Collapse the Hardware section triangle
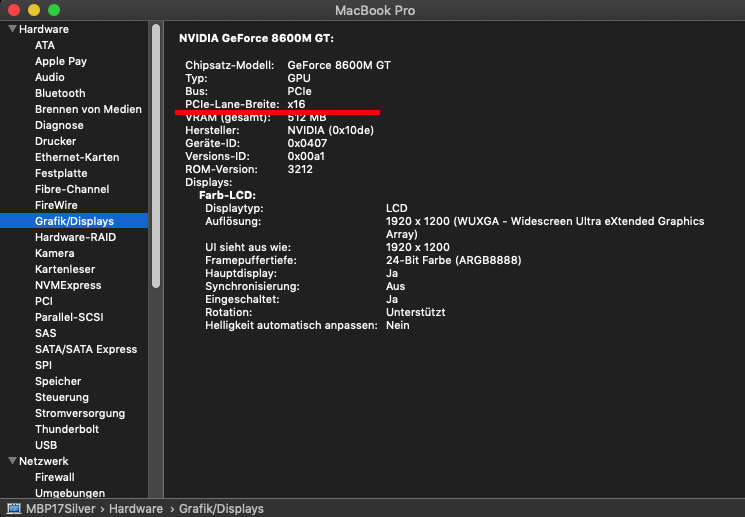Screen dimensions: 745x517 click(x=12, y=29)
